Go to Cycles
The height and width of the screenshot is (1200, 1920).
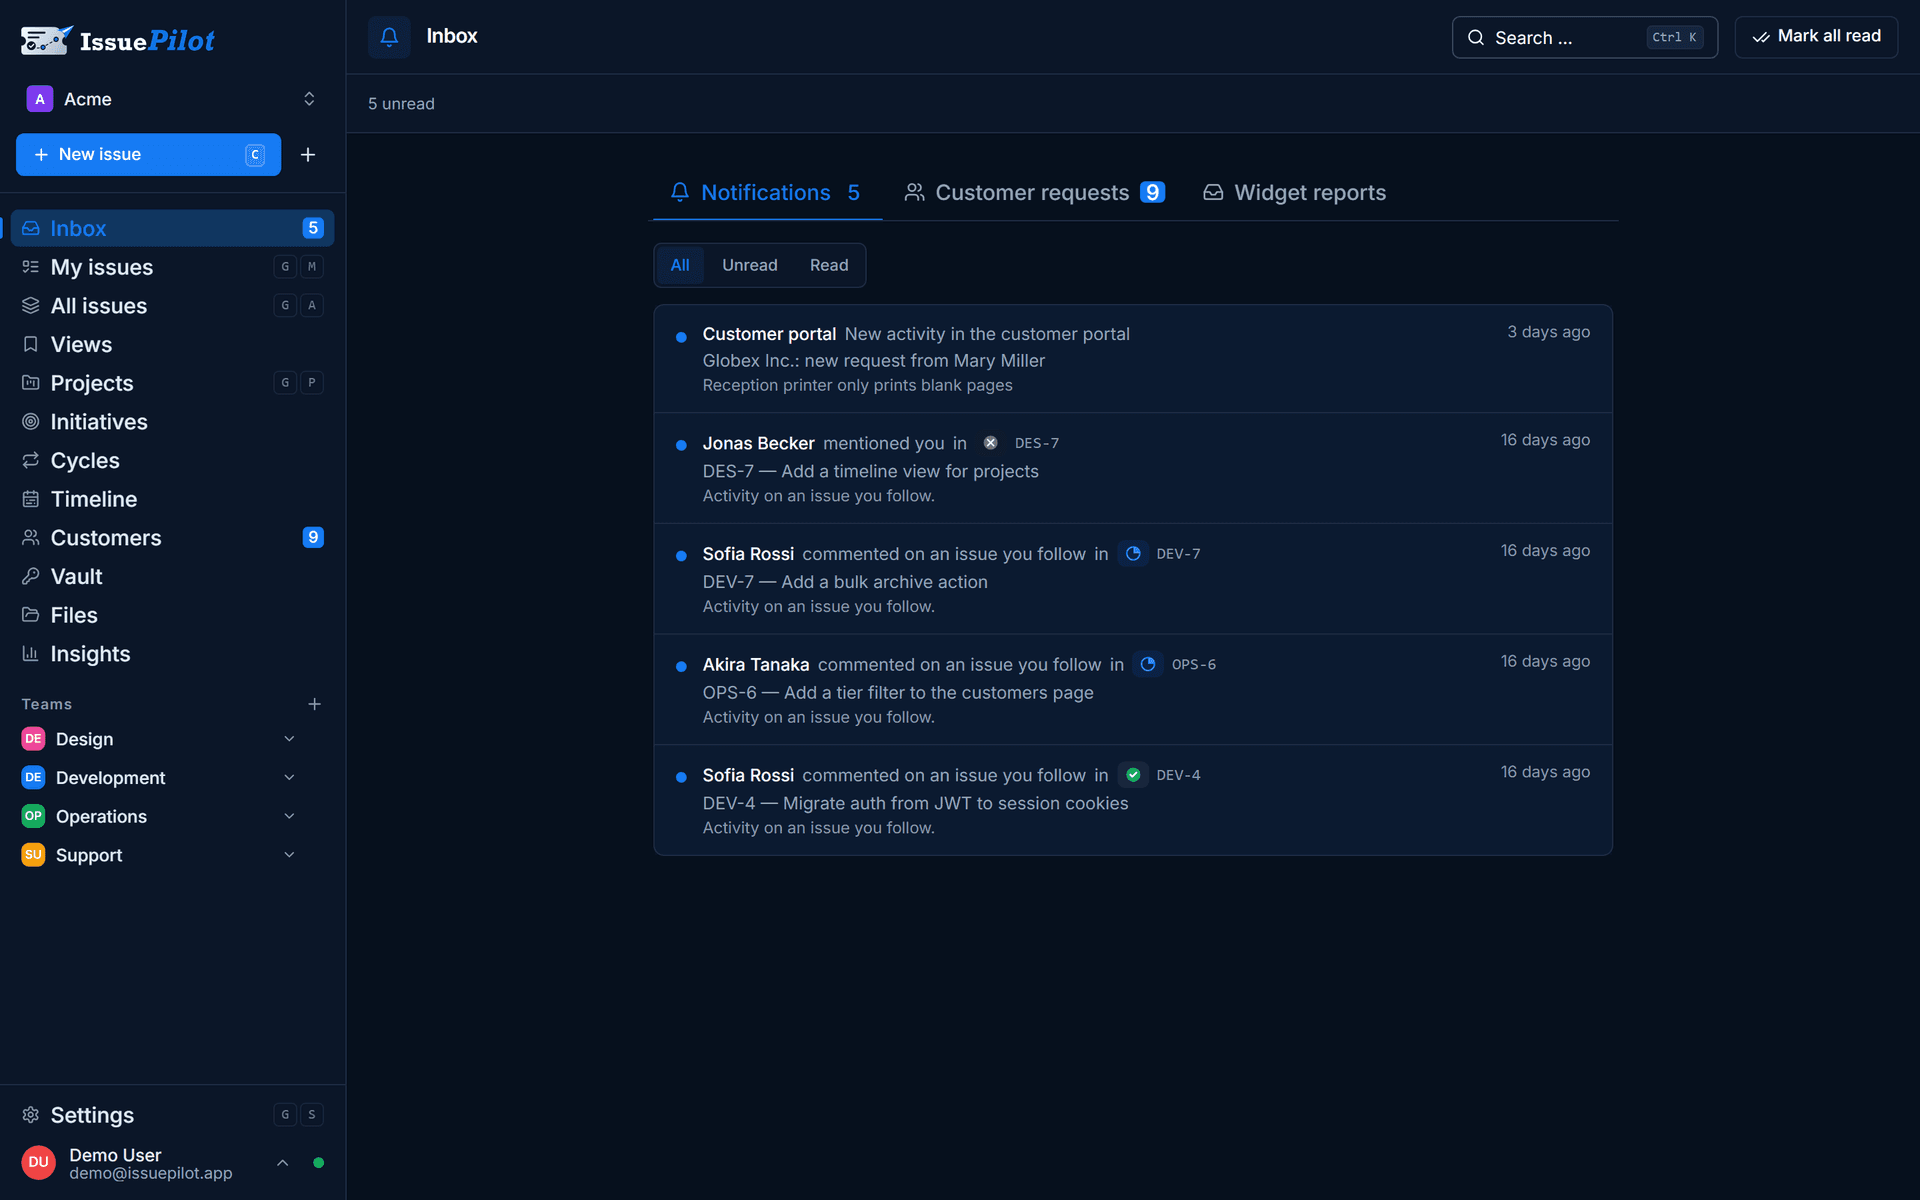[172, 460]
